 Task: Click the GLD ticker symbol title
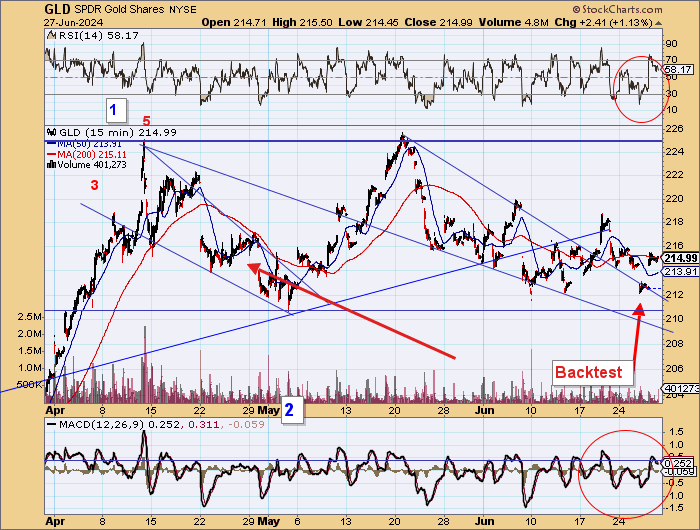pyautogui.click(x=57, y=8)
